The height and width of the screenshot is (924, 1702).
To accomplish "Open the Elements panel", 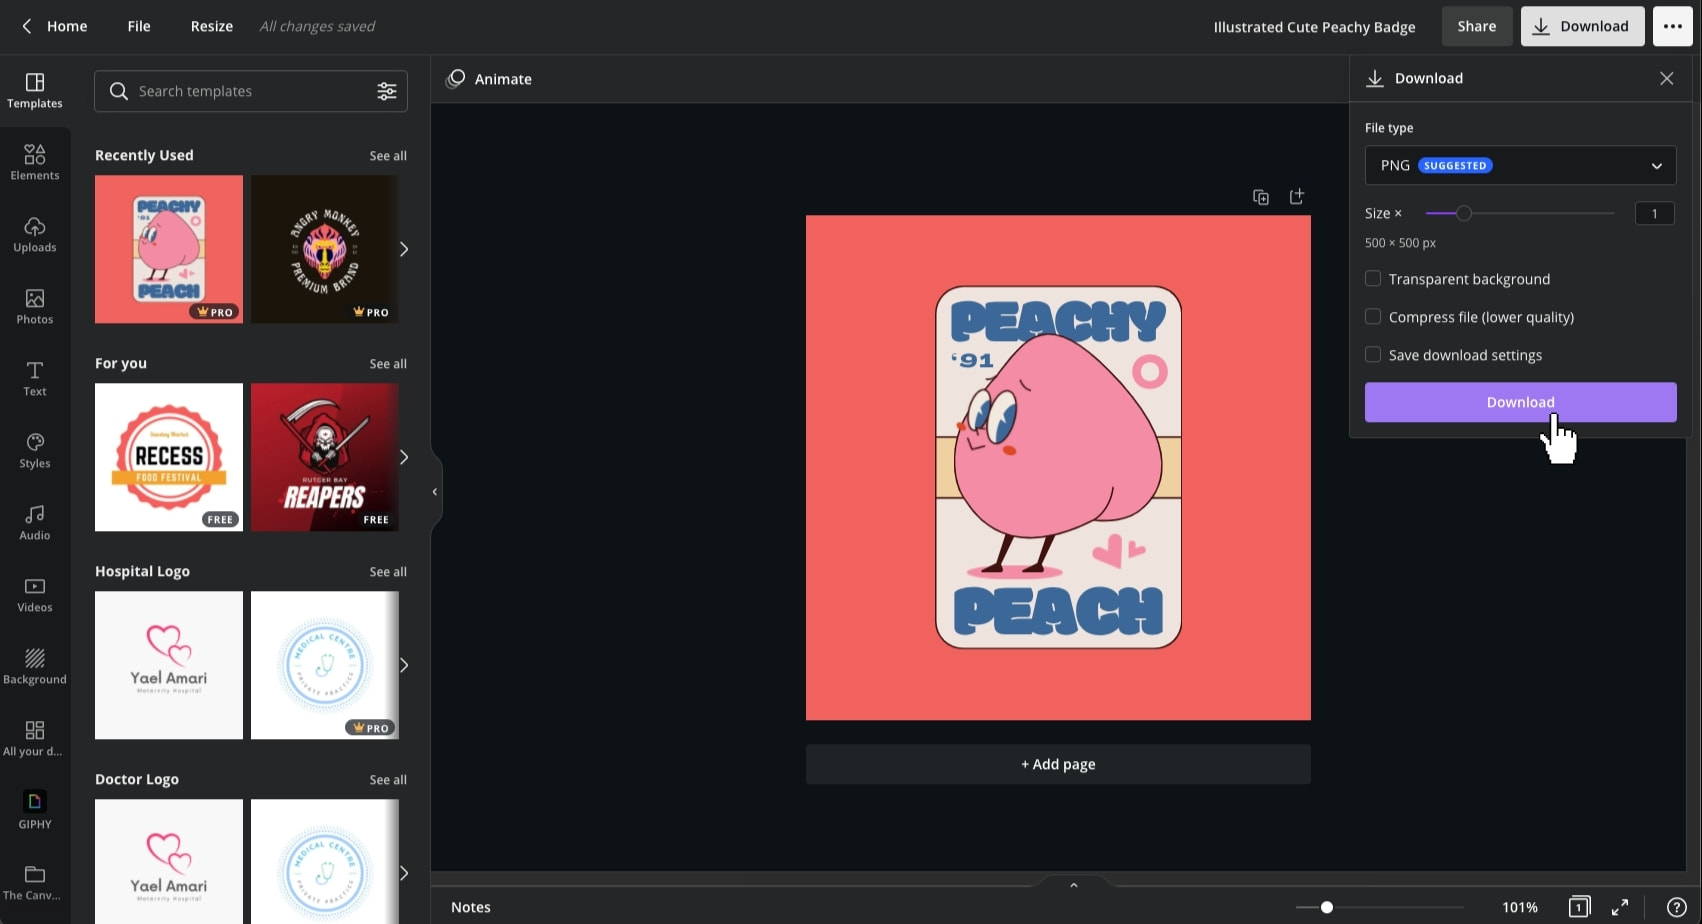I will (34, 161).
